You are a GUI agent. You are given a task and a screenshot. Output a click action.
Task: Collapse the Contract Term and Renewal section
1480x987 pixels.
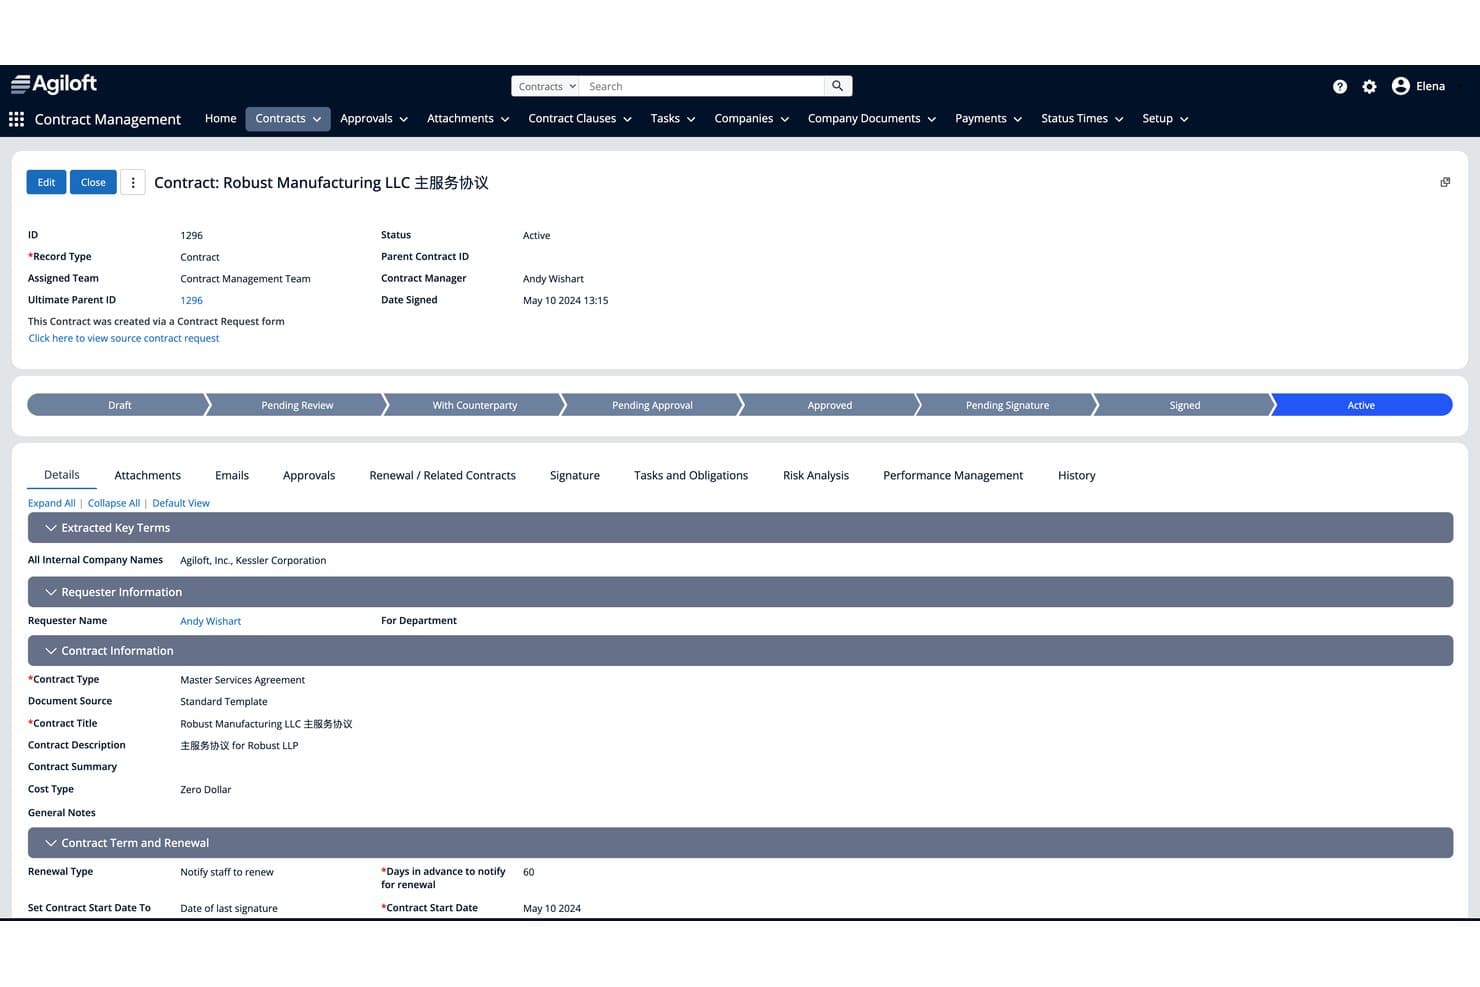click(740, 843)
